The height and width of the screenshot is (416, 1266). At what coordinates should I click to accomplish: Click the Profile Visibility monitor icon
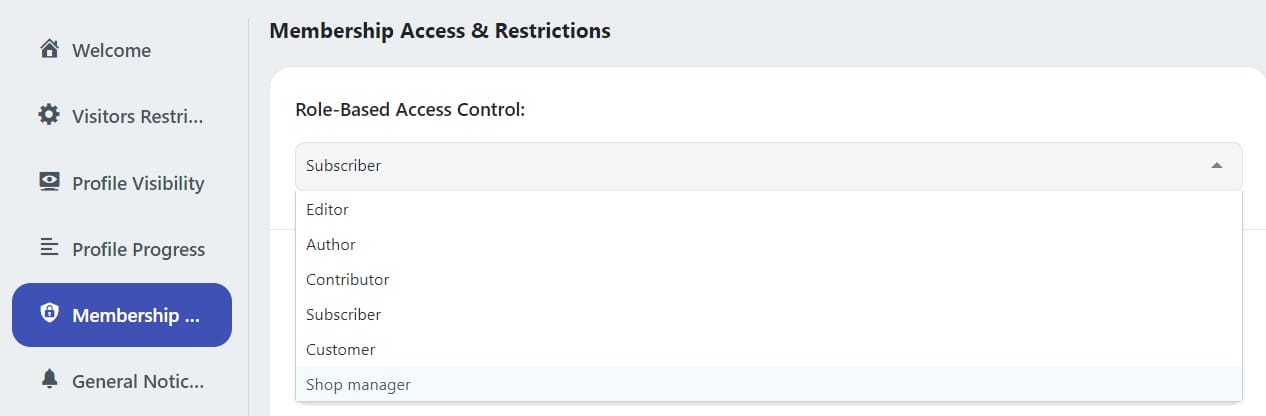click(49, 182)
